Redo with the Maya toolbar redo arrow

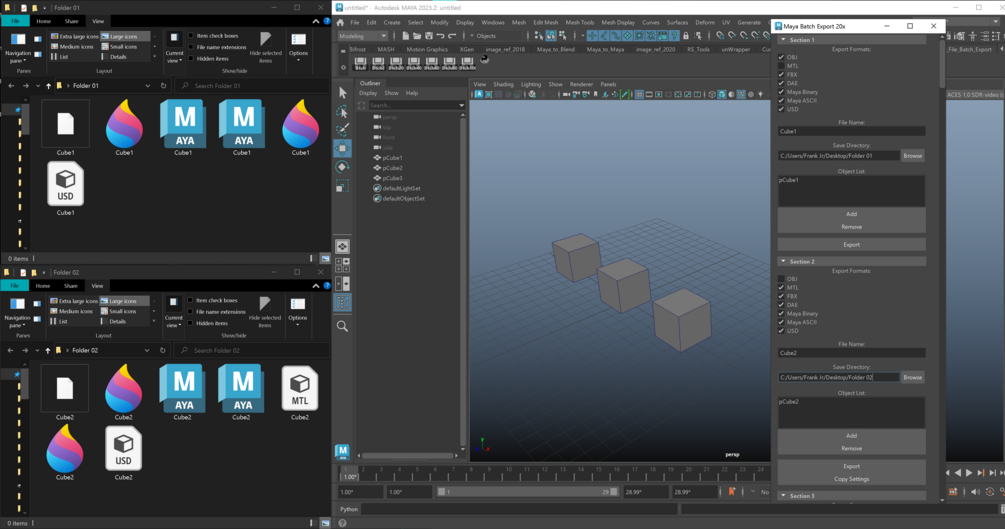pos(453,36)
